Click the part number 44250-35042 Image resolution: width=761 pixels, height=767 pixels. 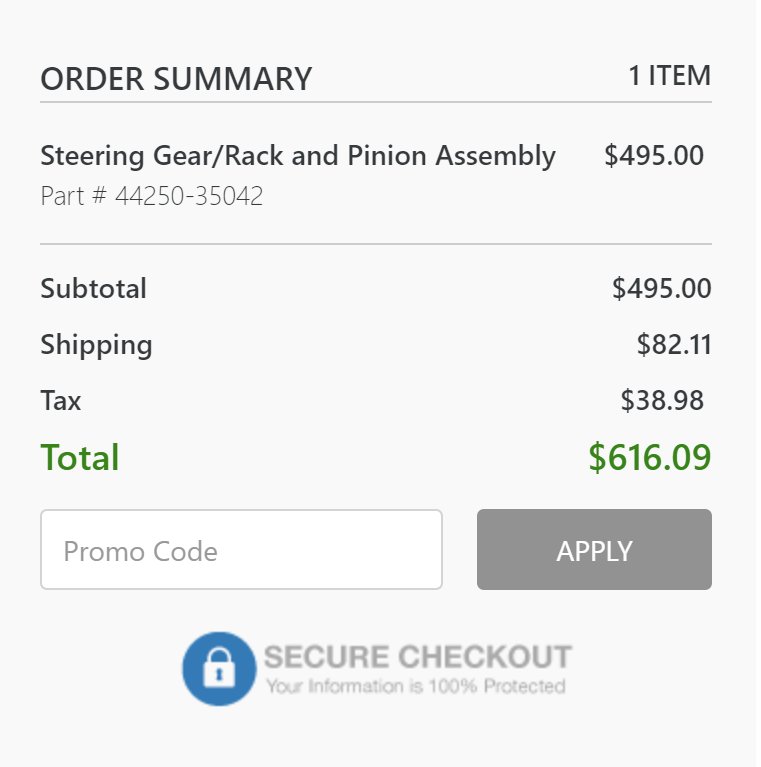click(x=189, y=196)
